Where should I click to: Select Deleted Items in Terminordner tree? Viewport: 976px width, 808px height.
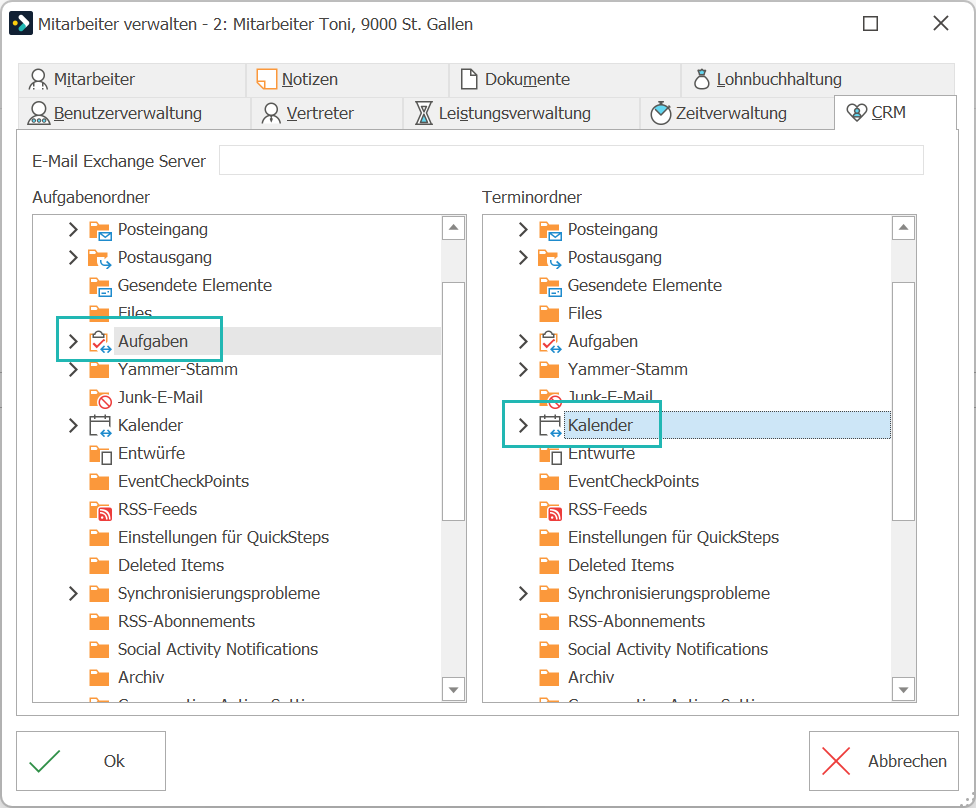point(621,566)
